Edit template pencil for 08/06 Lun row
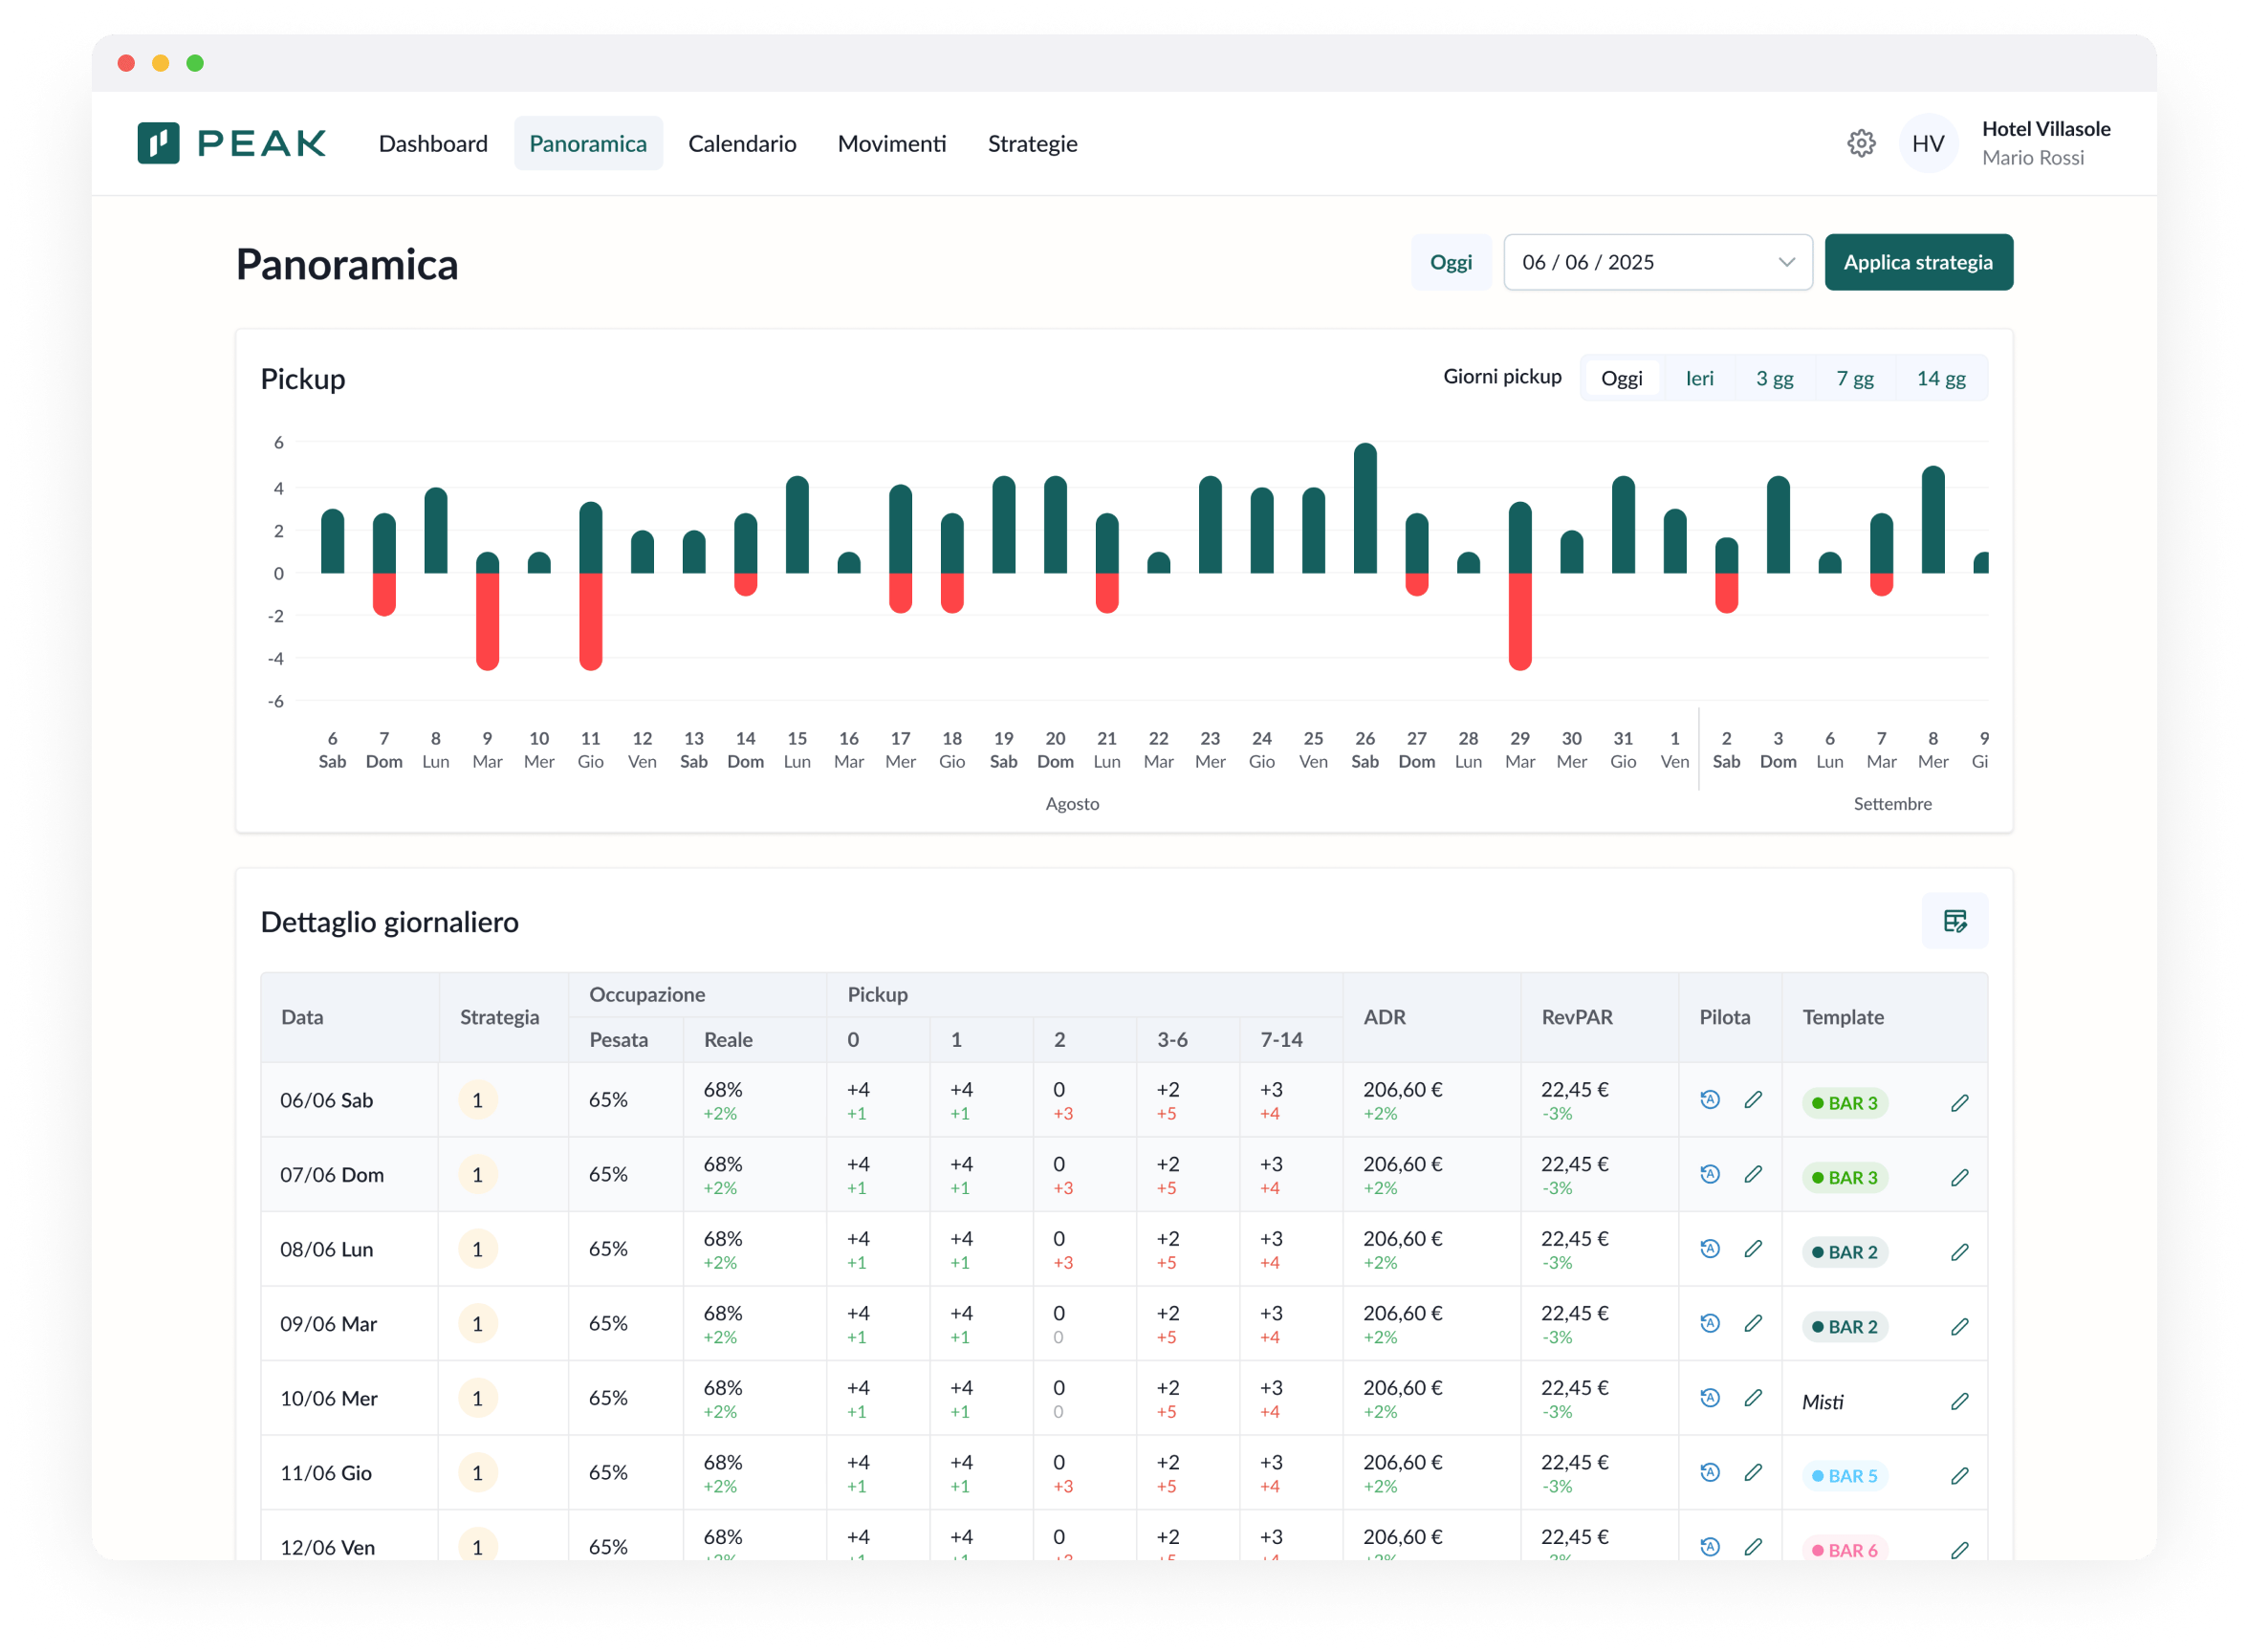This screenshot has width=2249, height=1652. 1959,1252
